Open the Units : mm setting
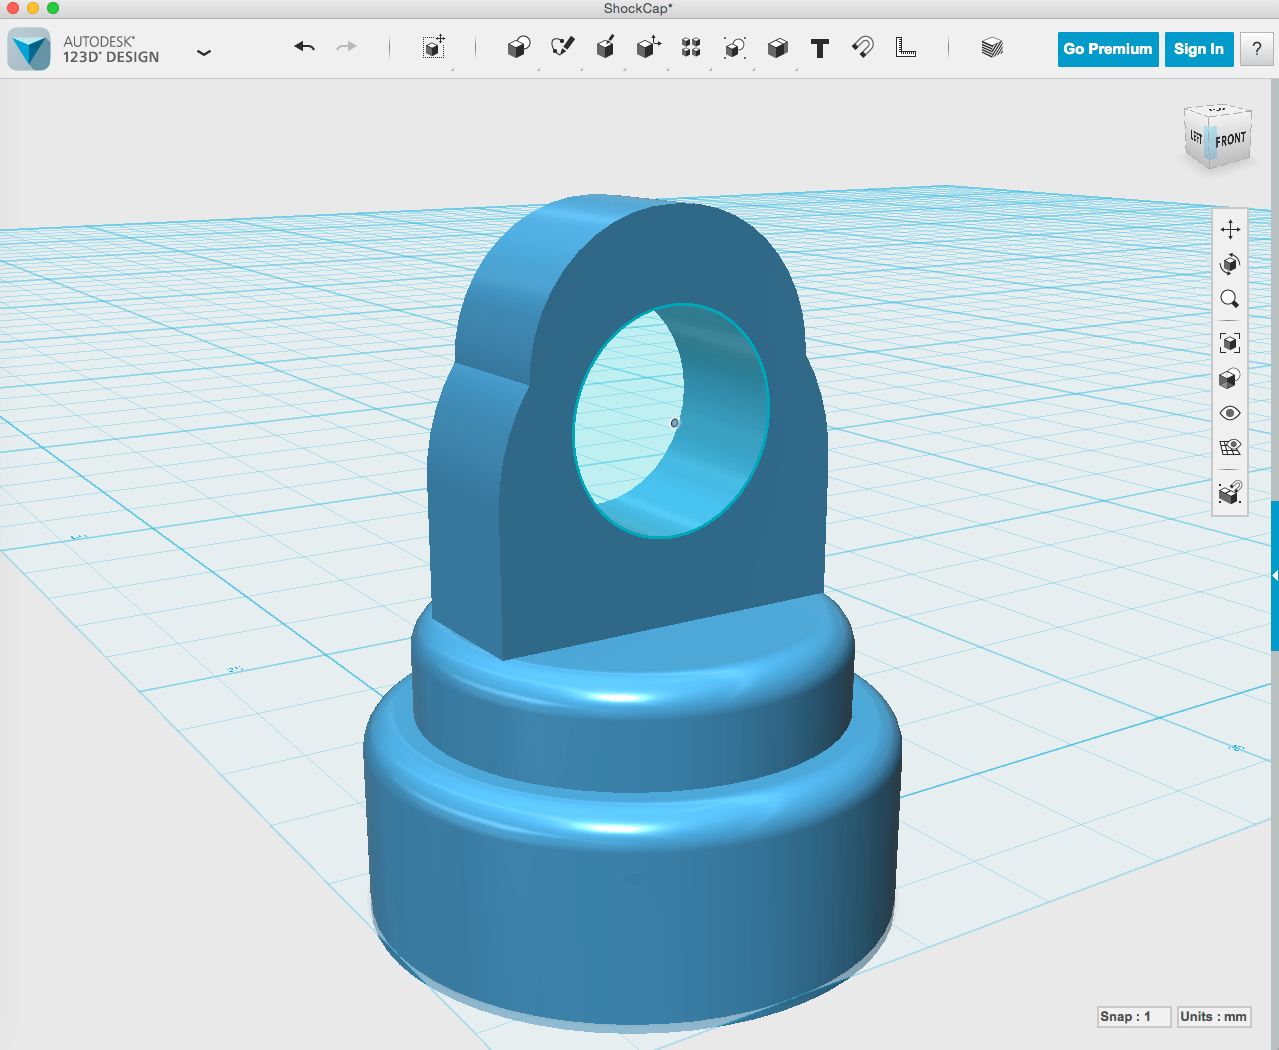 tap(1214, 1016)
